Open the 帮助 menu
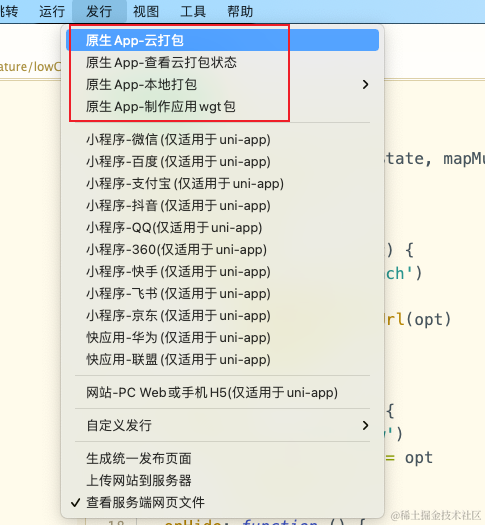 pyautogui.click(x=240, y=11)
